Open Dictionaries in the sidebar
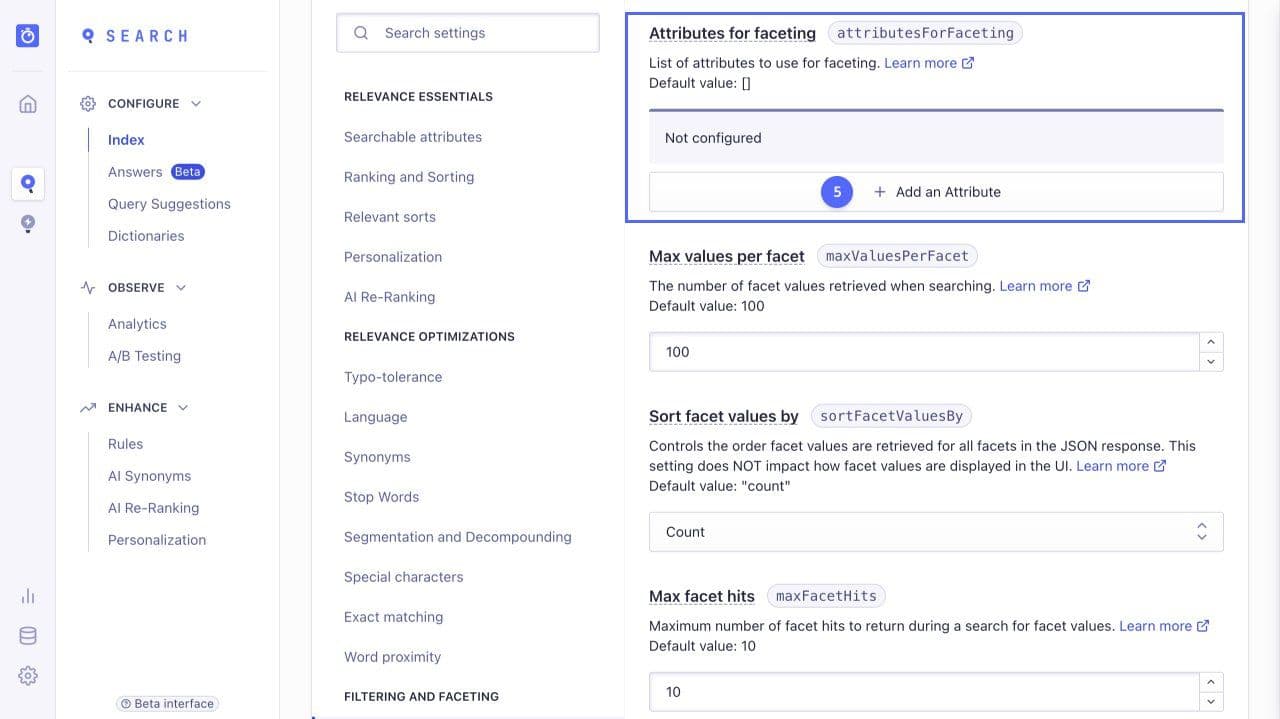The height and width of the screenshot is (719, 1280). [x=146, y=236]
